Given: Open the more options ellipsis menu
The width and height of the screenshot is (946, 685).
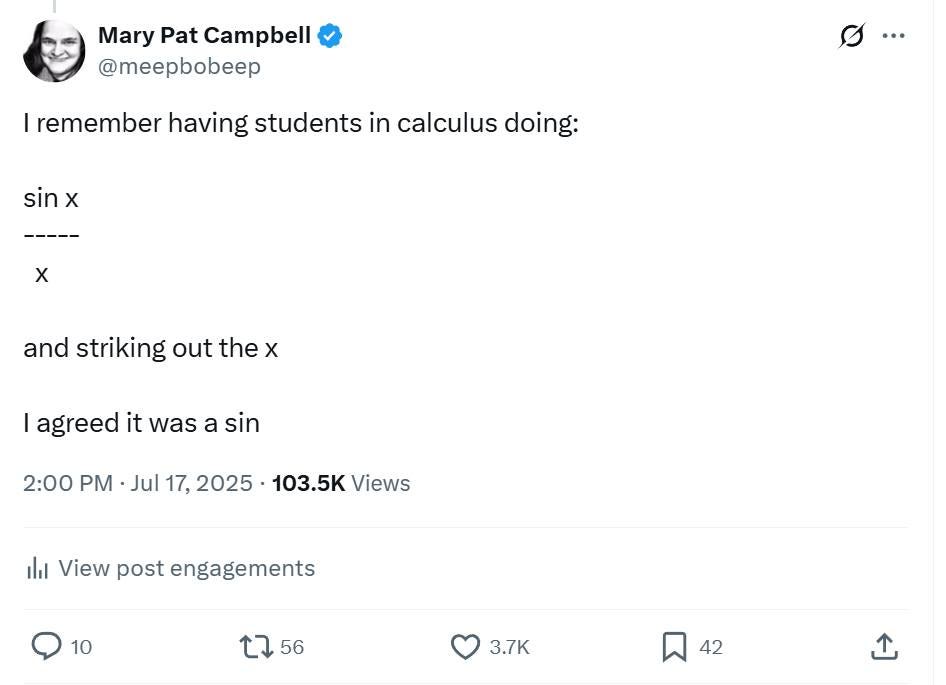Looking at the screenshot, I should click(894, 35).
